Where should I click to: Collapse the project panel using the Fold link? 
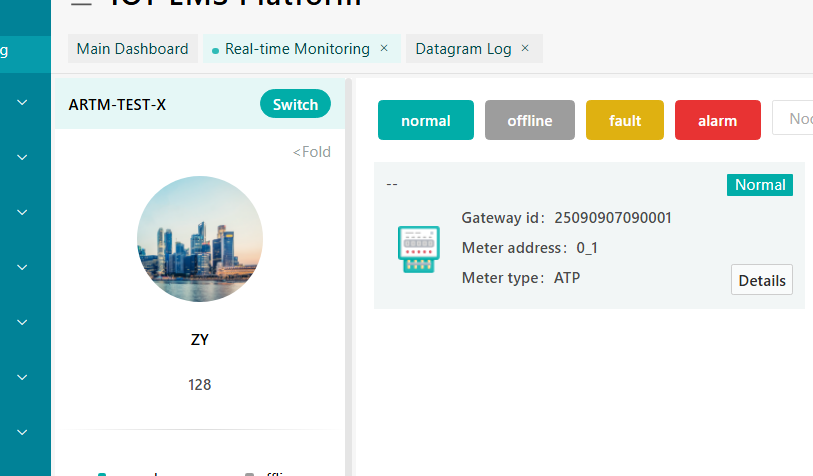(x=311, y=152)
